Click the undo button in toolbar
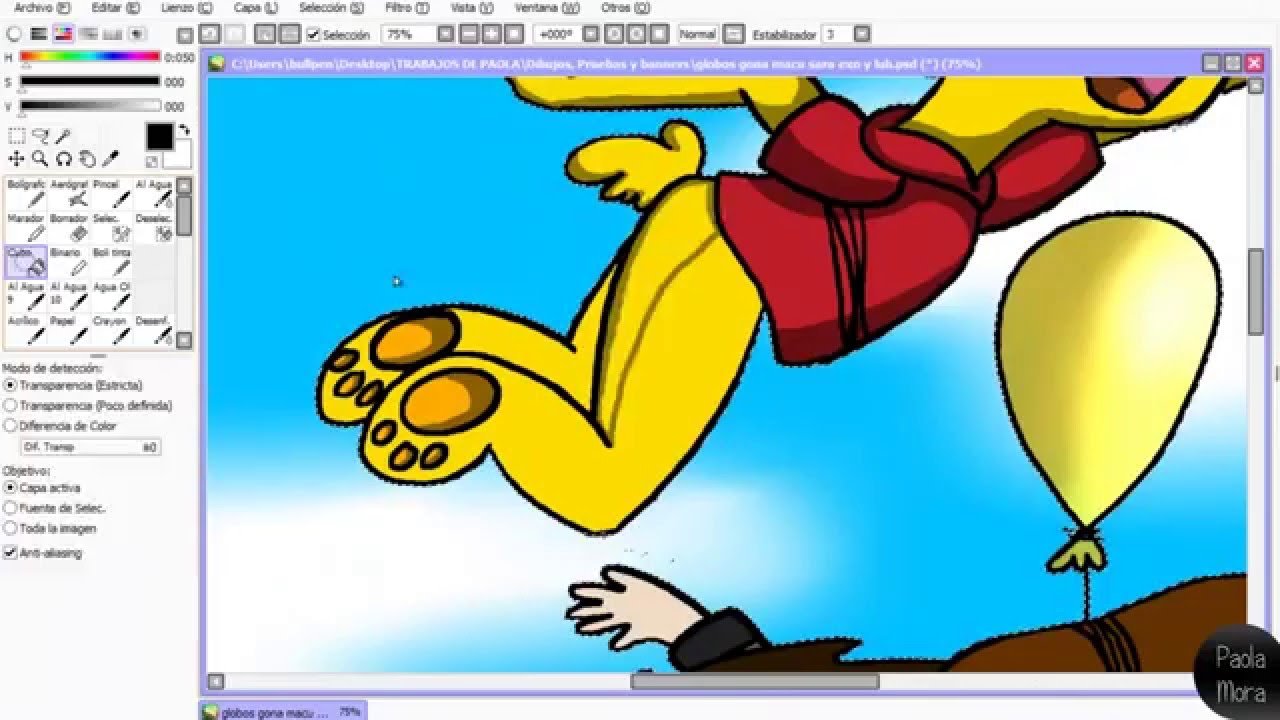The width and height of the screenshot is (1280, 720). [x=210, y=34]
